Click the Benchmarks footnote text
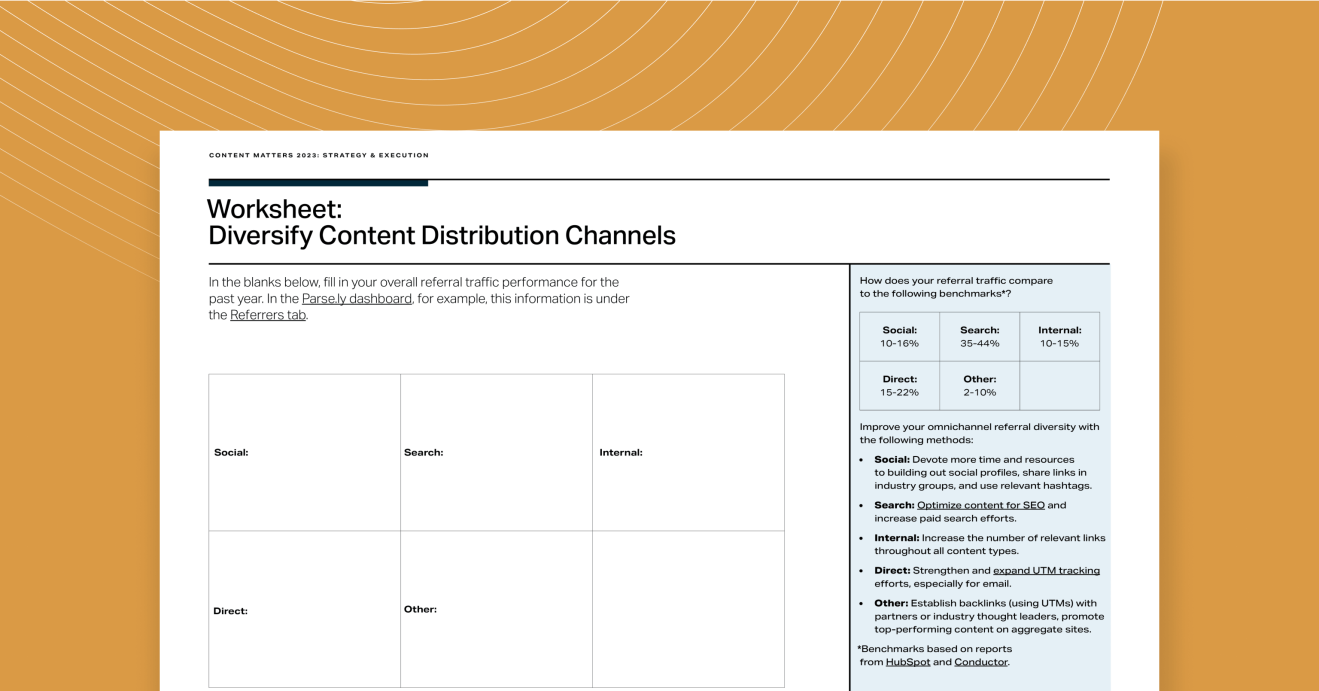The image size is (1319, 691). [x=934, y=655]
